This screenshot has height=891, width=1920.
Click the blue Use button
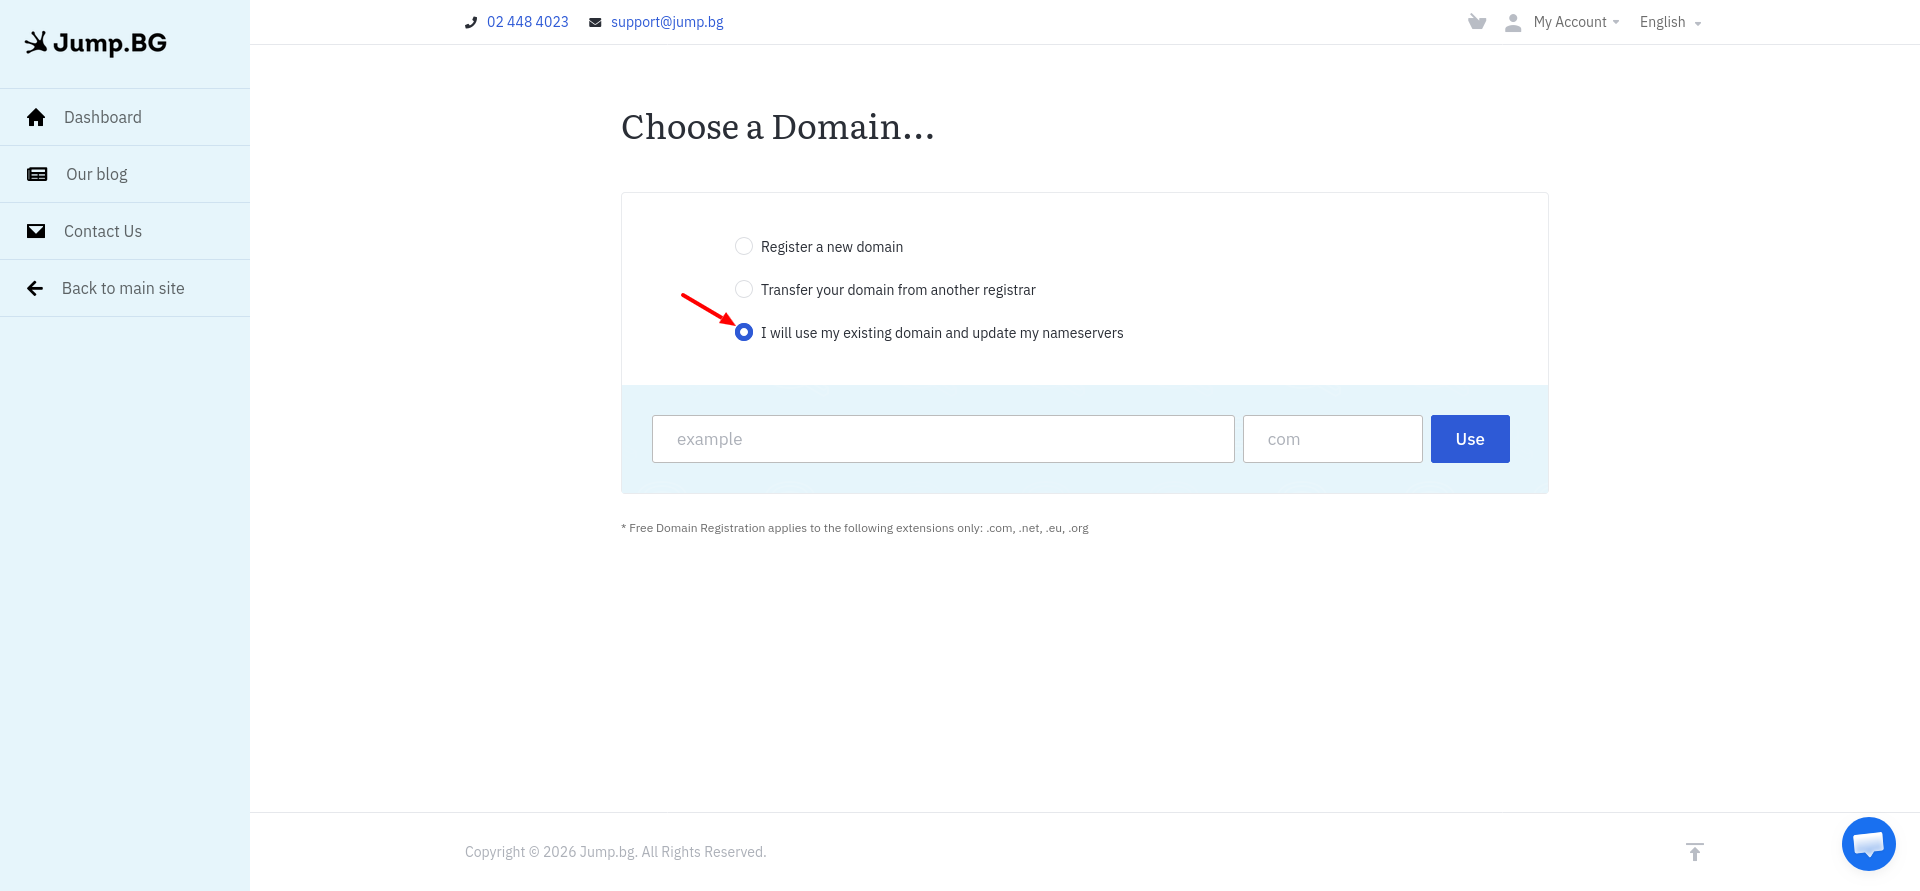point(1470,439)
